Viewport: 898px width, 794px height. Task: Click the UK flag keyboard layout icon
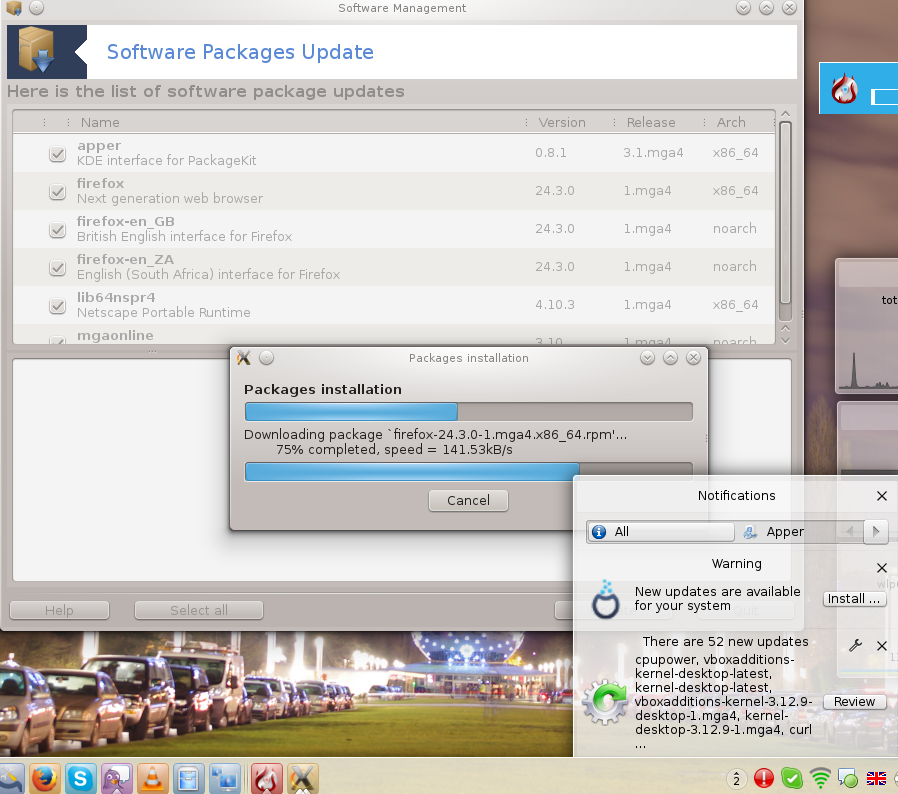coord(876,779)
